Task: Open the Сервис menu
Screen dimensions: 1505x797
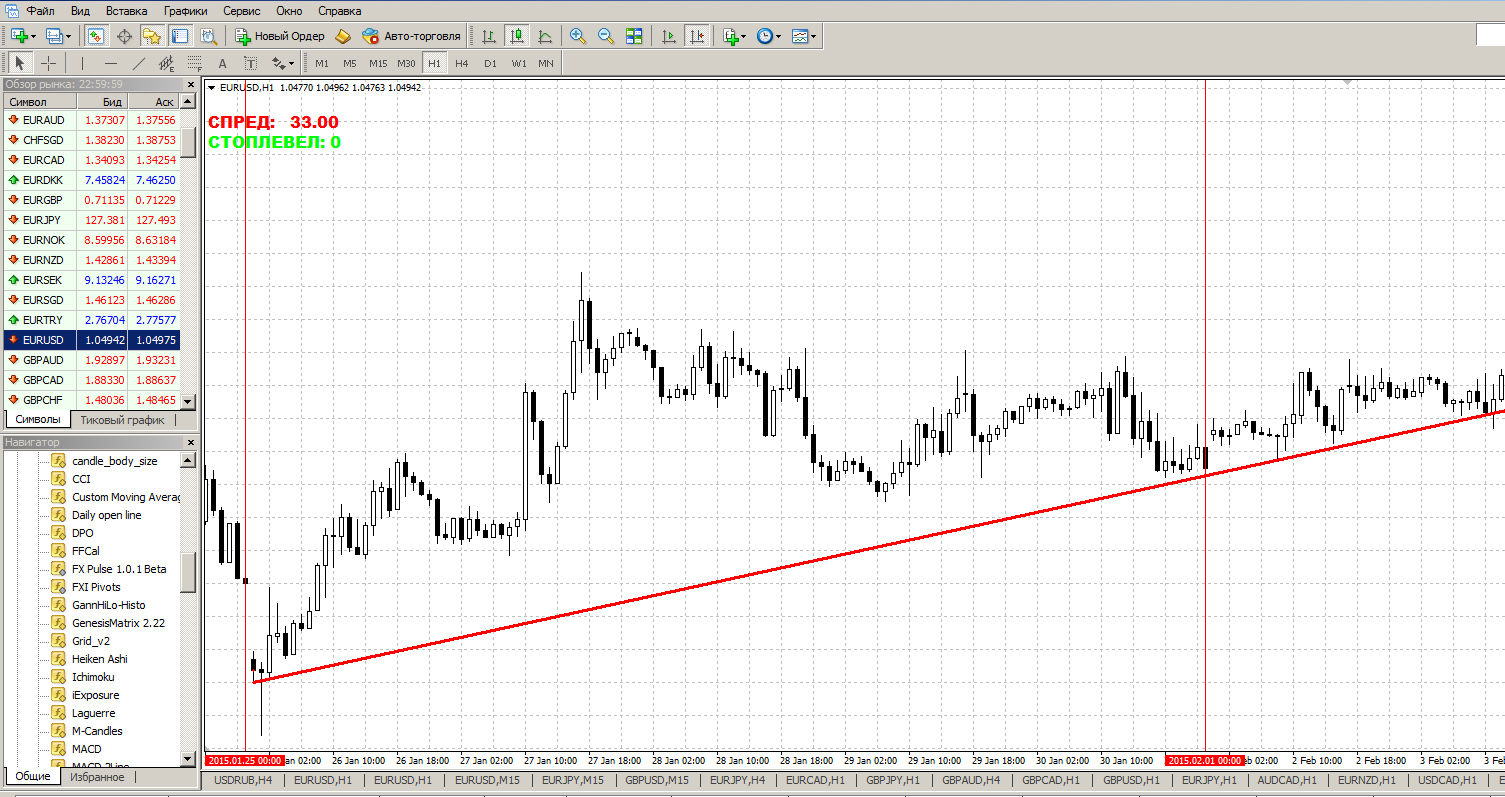Action: tap(242, 11)
